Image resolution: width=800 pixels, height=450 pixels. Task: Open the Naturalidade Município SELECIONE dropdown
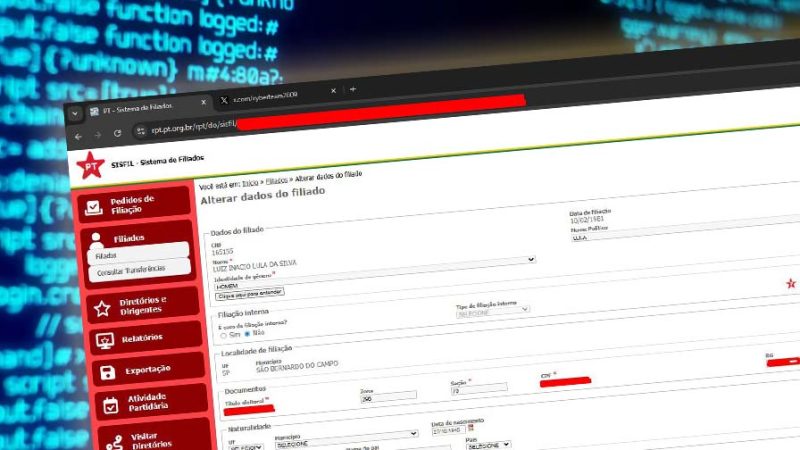(346, 439)
